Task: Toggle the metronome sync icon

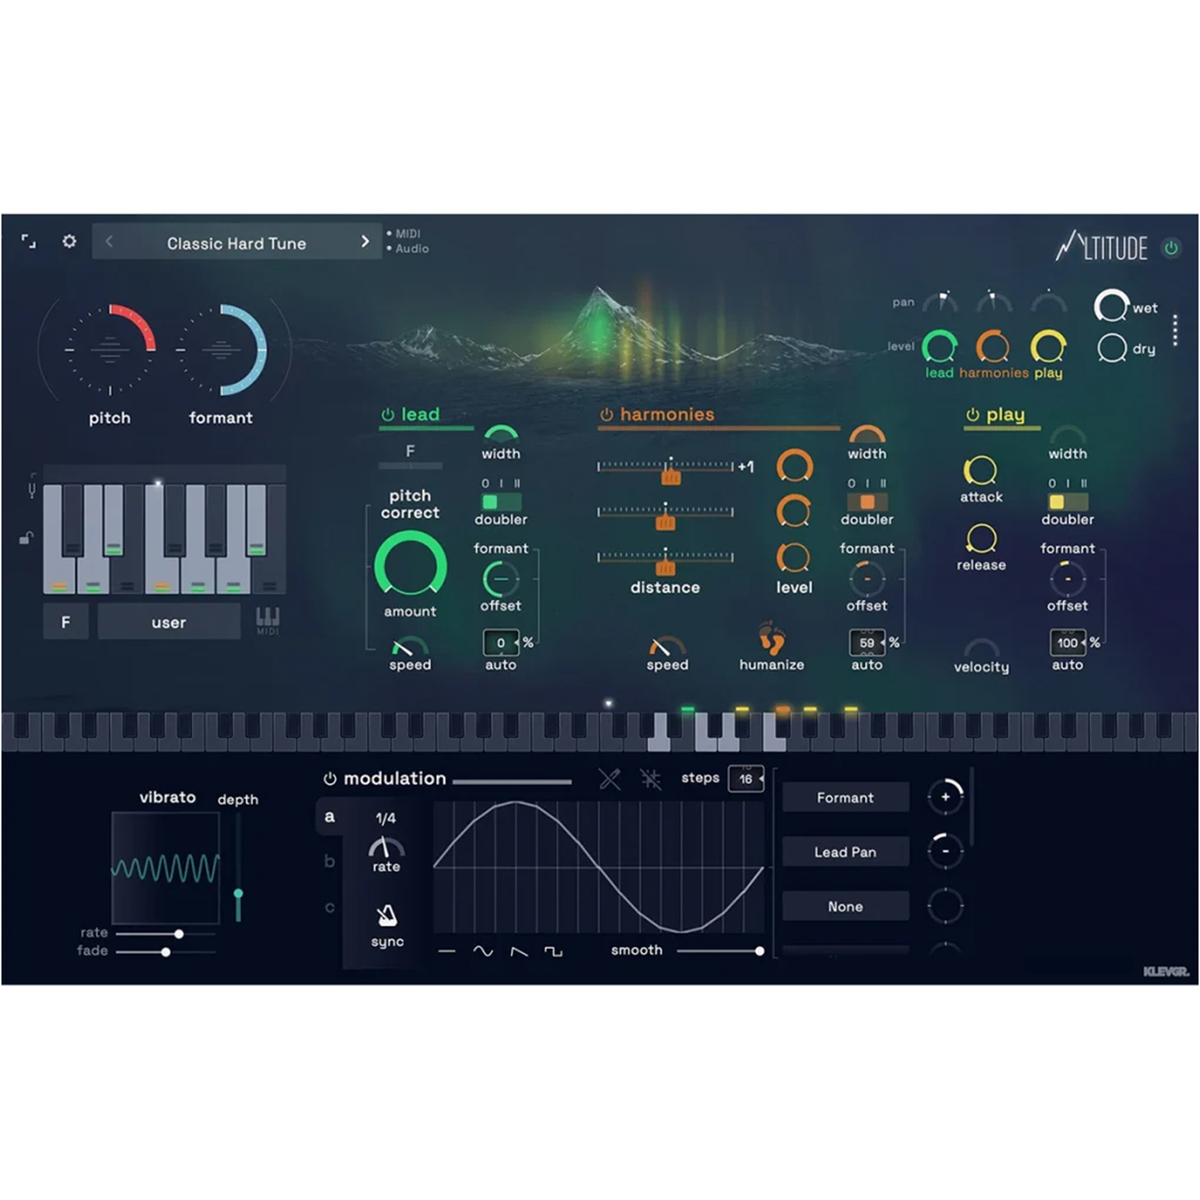Action: coord(386,915)
